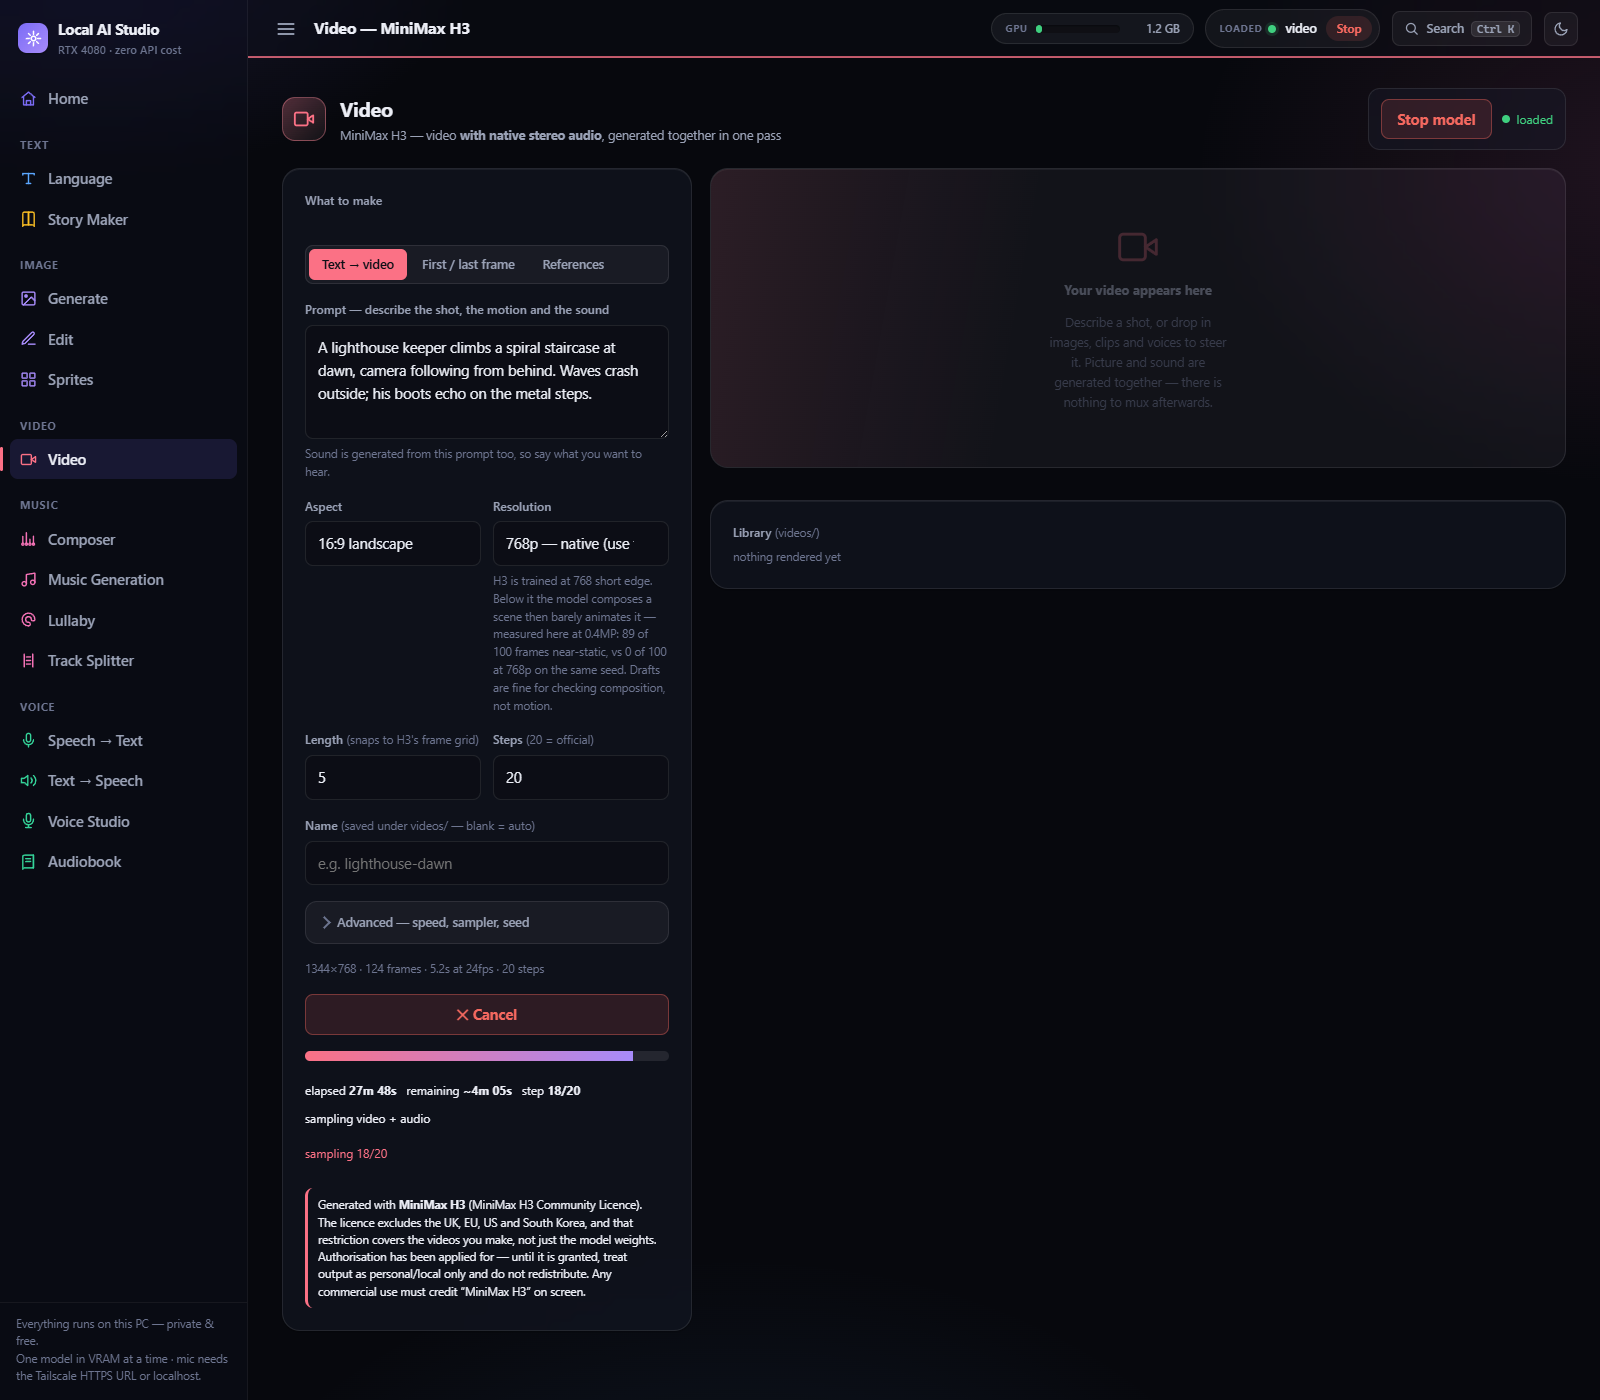Open the image Generate icon
Image resolution: width=1600 pixels, height=1400 pixels.
tap(29, 299)
